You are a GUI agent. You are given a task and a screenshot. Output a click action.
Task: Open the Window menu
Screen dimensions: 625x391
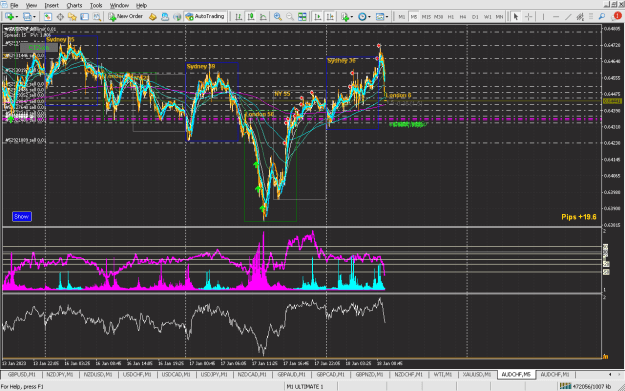pos(119,6)
